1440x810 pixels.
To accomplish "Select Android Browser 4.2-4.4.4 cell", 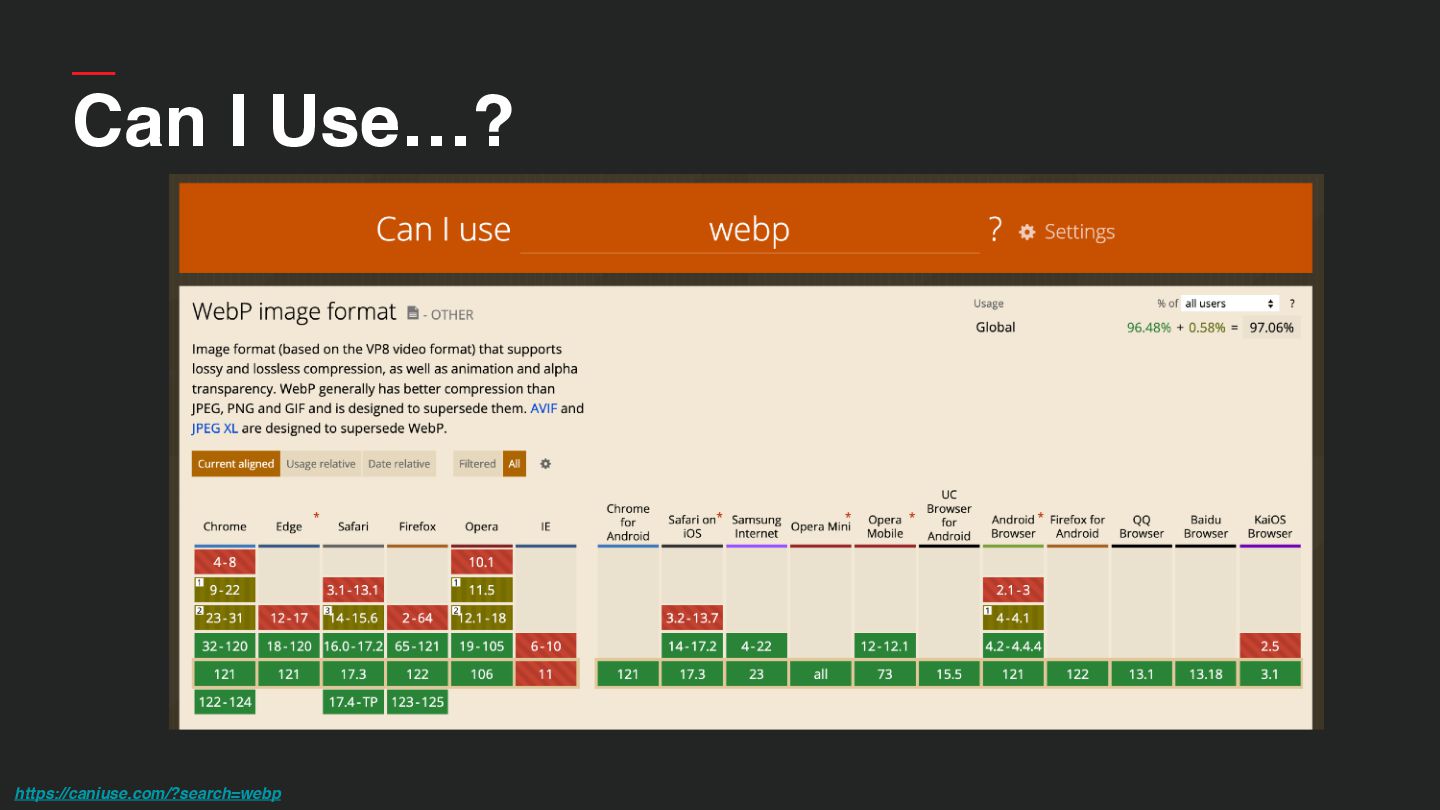I will click(1013, 646).
